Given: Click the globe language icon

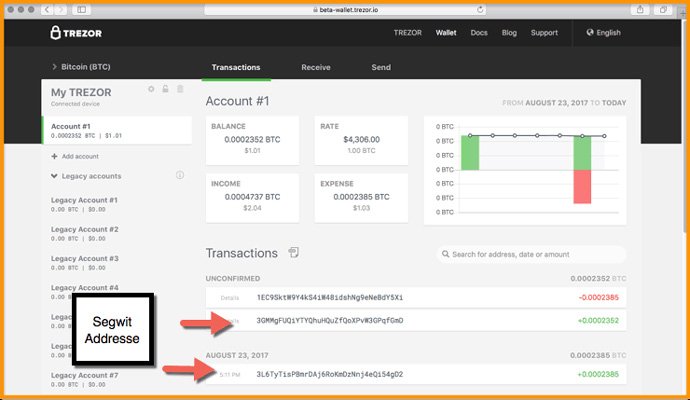Looking at the screenshot, I should pyautogui.click(x=590, y=32).
